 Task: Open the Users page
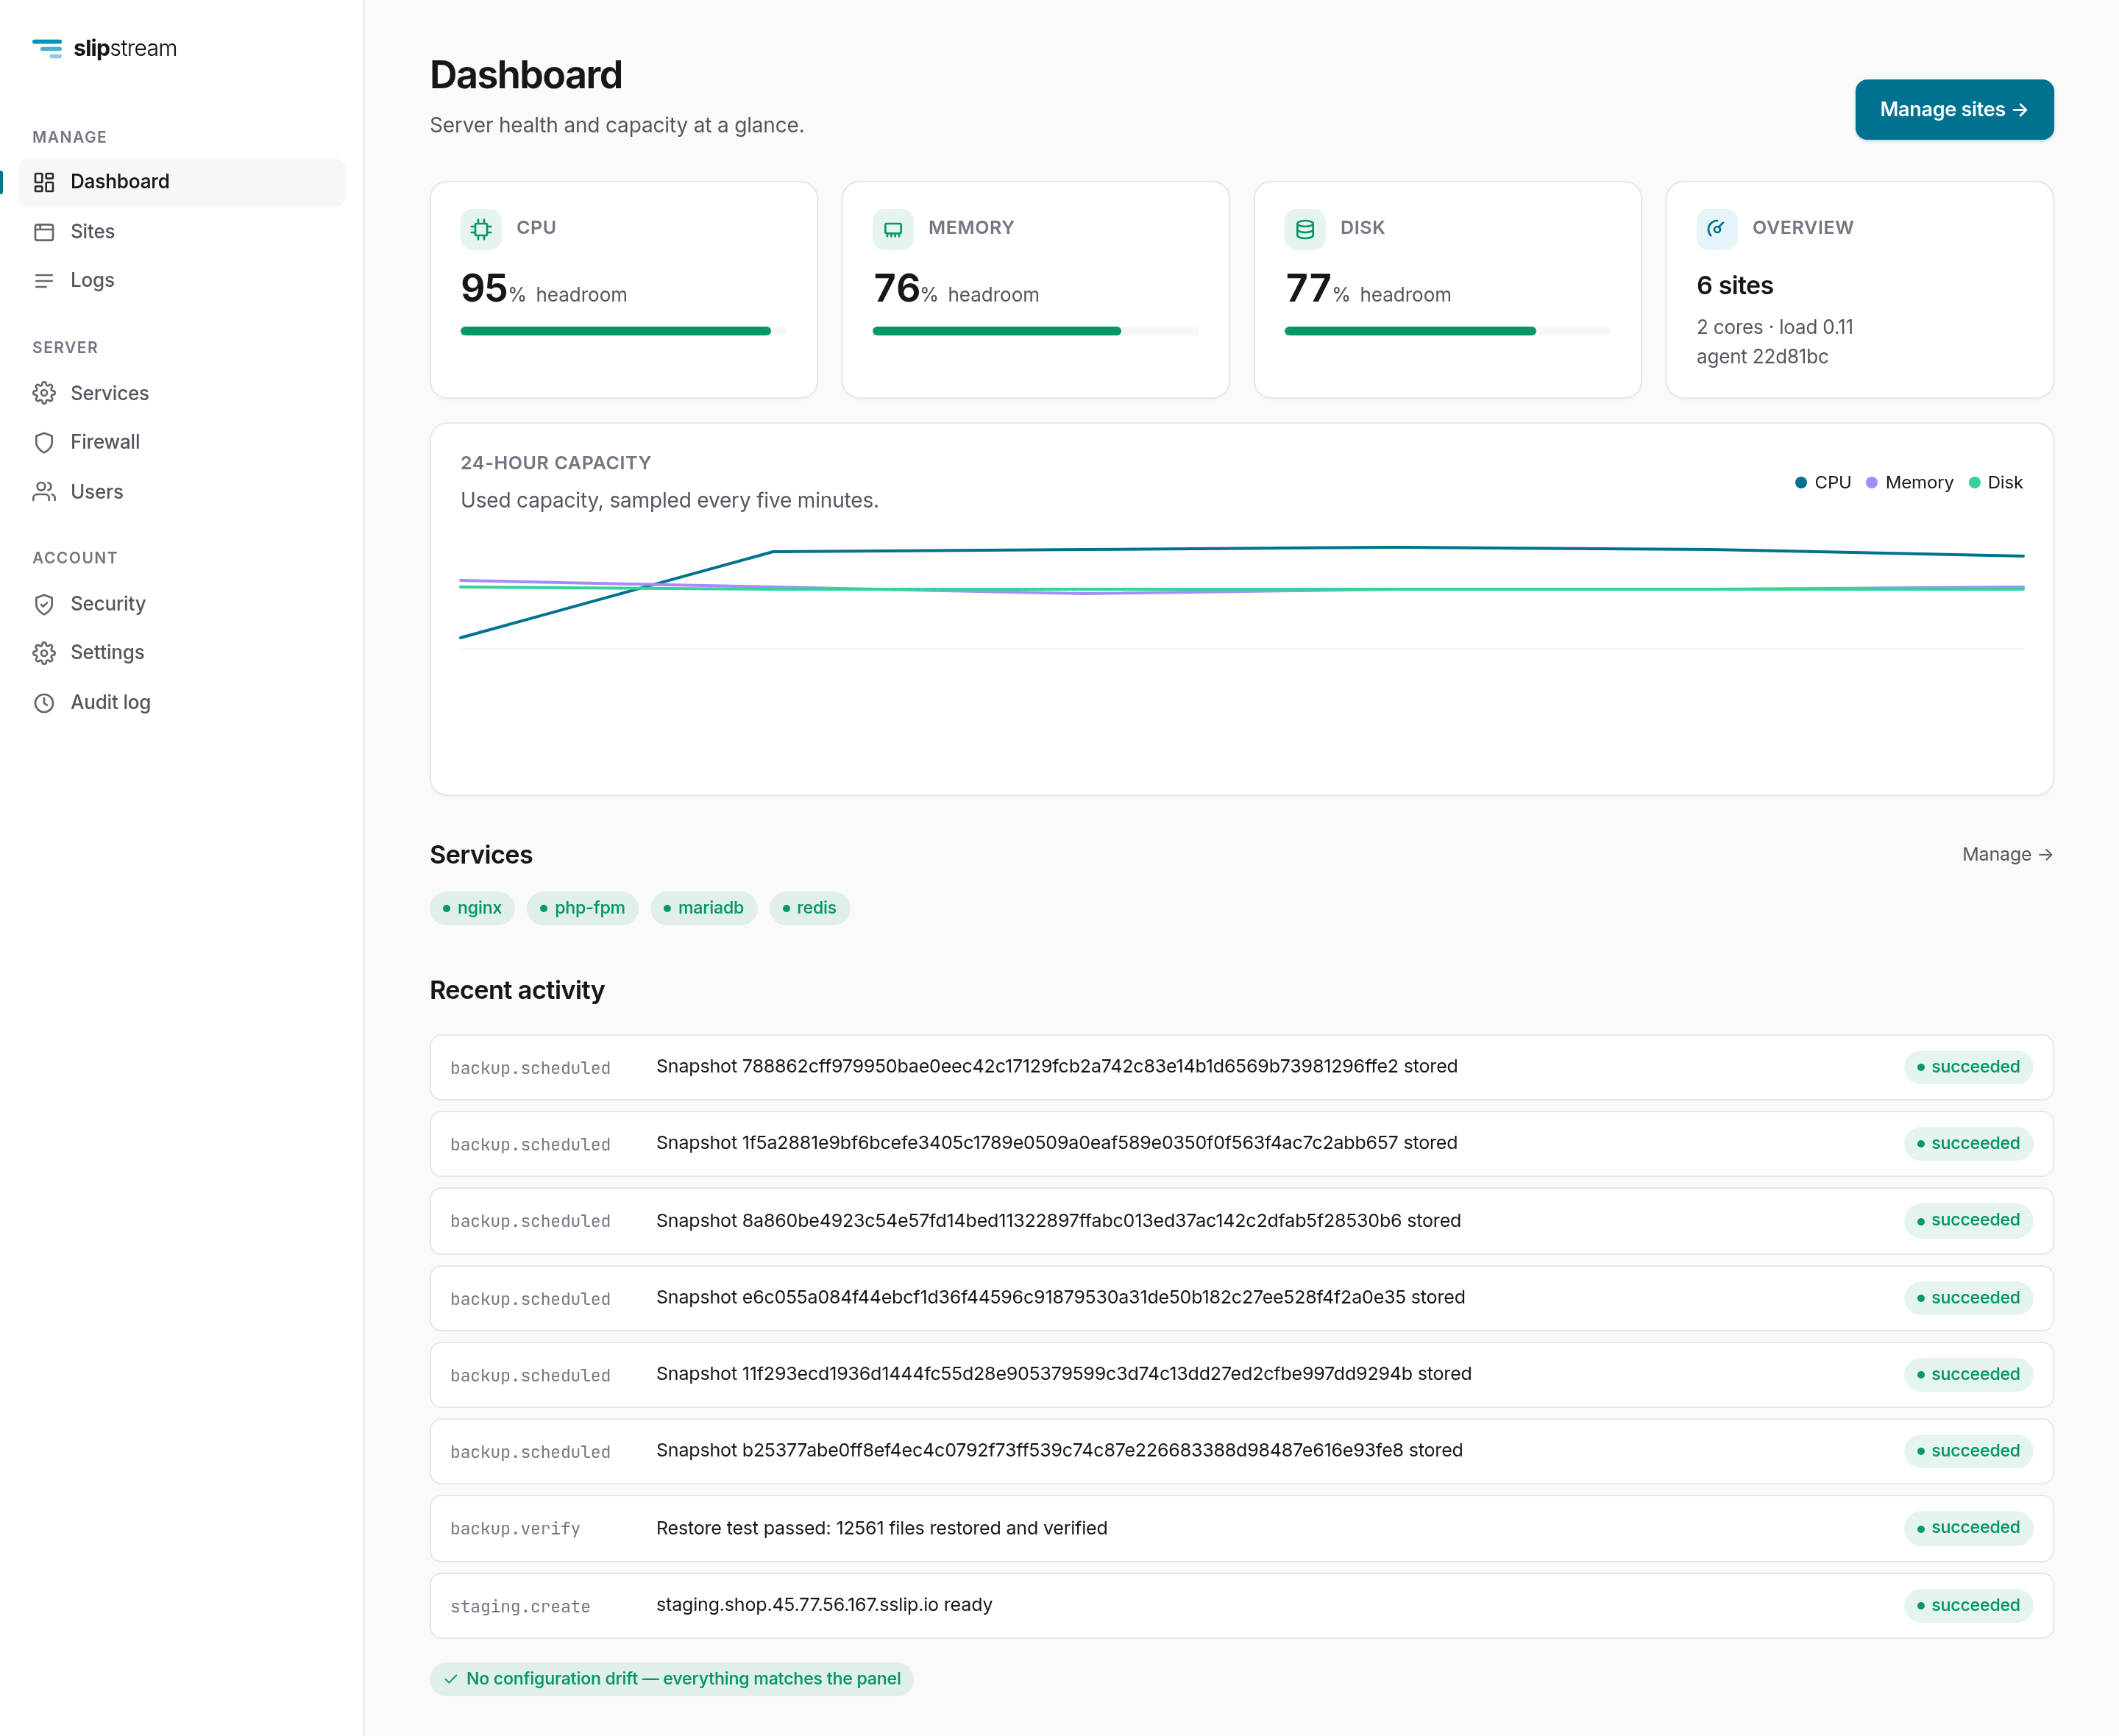pyautogui.click(x=182, y=492)
